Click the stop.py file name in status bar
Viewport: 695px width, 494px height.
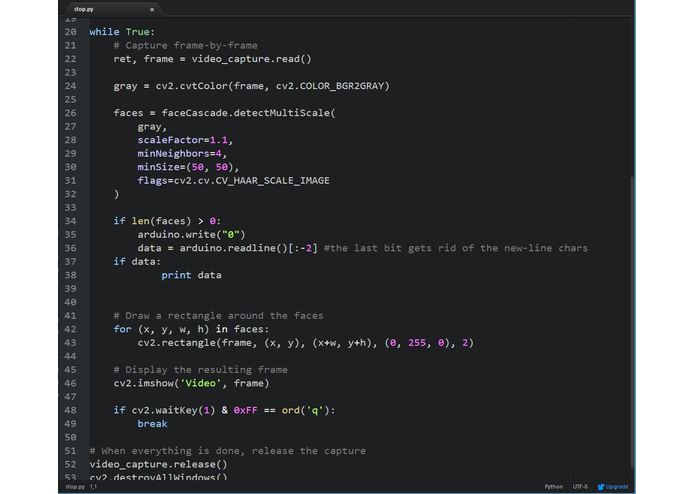click(75, 487)
